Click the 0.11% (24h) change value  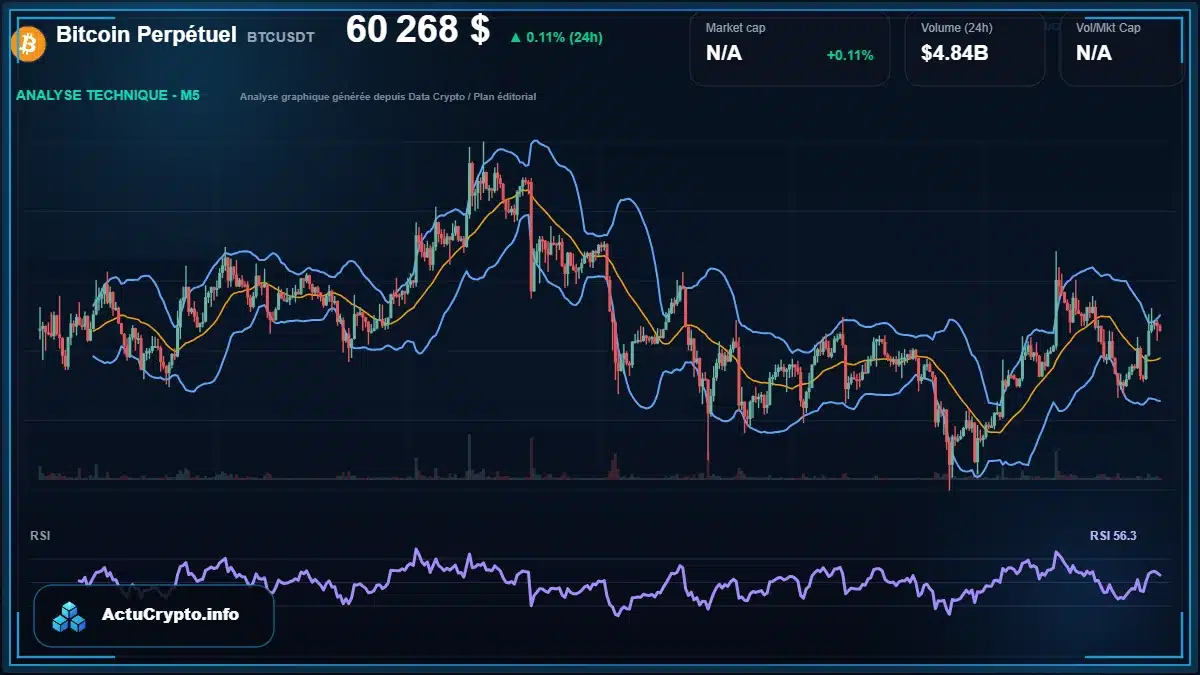pos(565,38)
